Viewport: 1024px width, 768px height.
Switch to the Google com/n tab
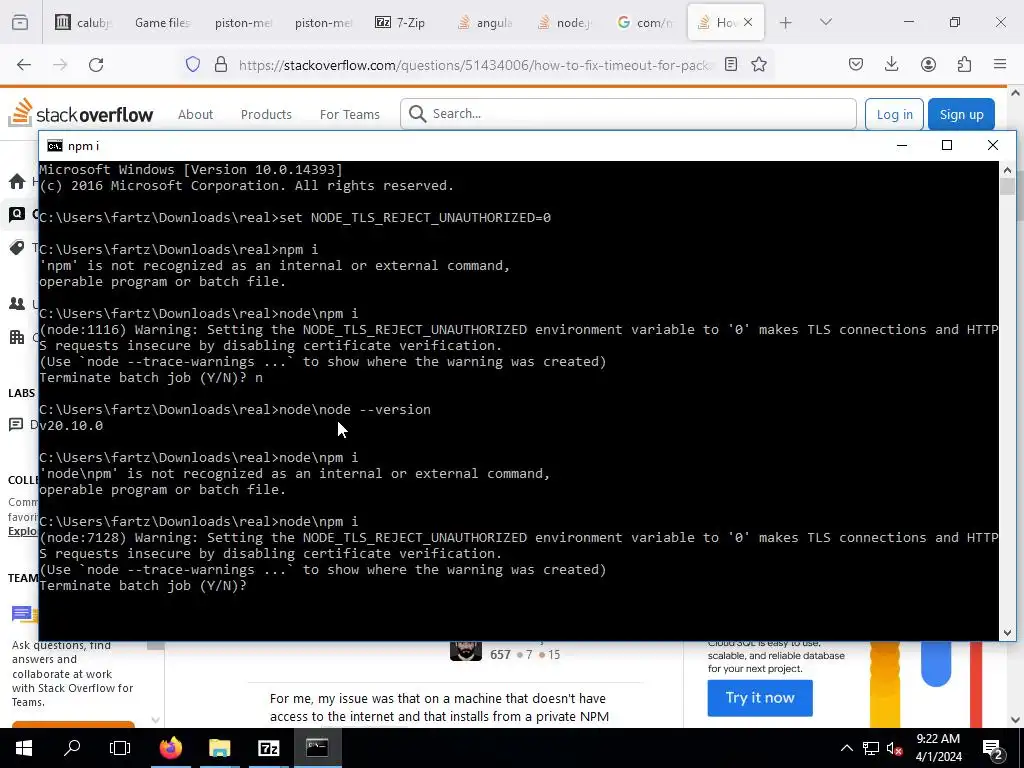[x=644, y=22]
